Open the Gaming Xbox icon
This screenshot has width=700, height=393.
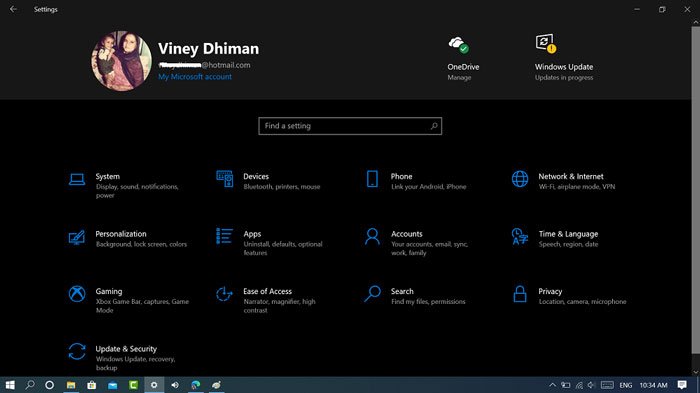tap(77, 294)
